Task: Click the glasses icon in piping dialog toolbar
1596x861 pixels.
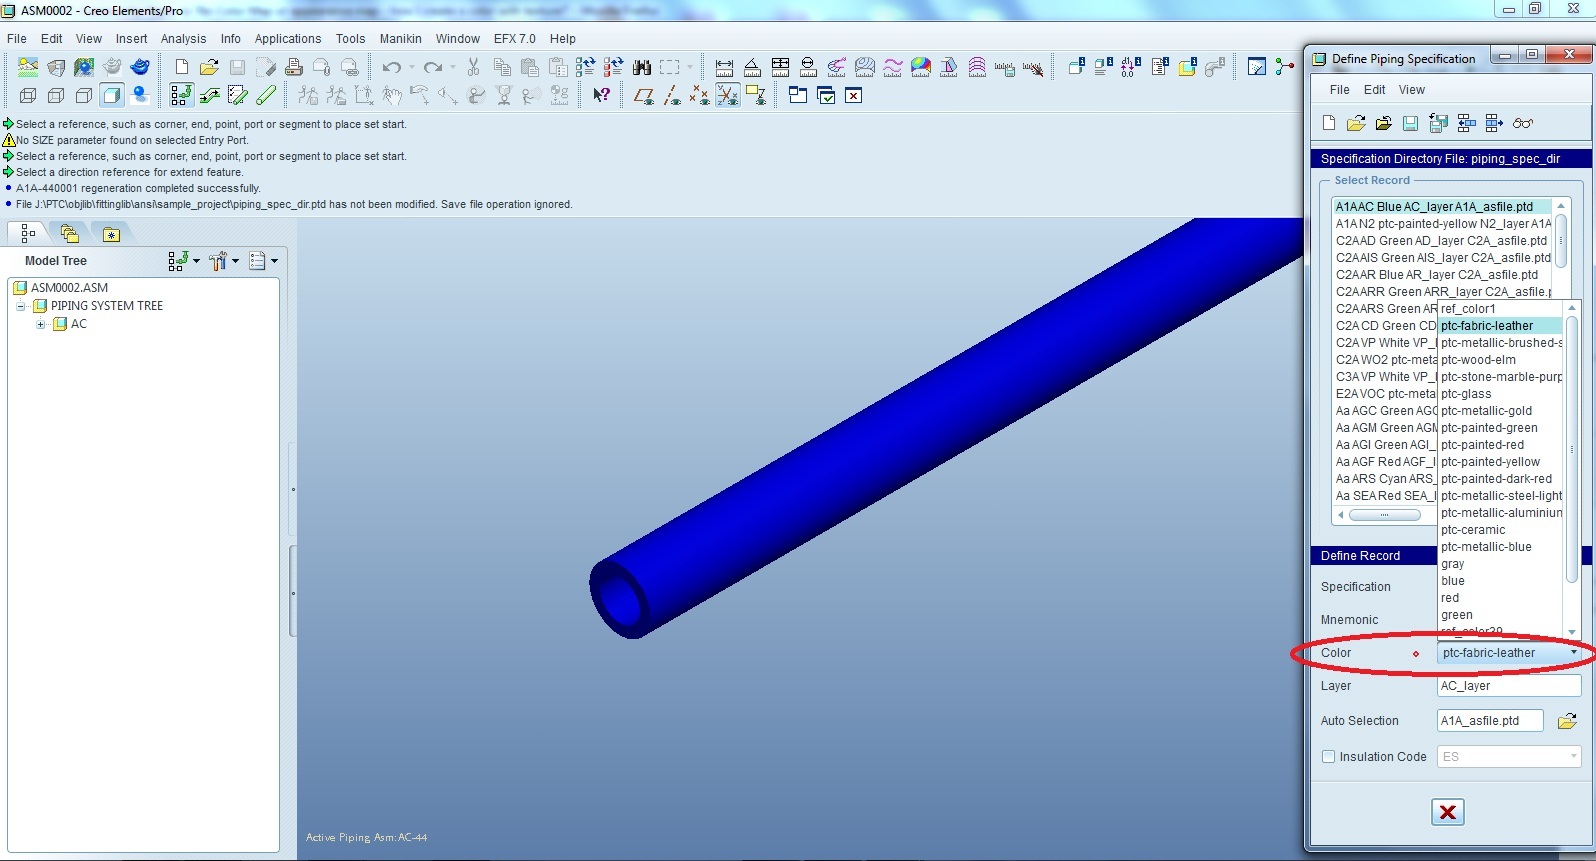Action: (x=1522, y=123)
